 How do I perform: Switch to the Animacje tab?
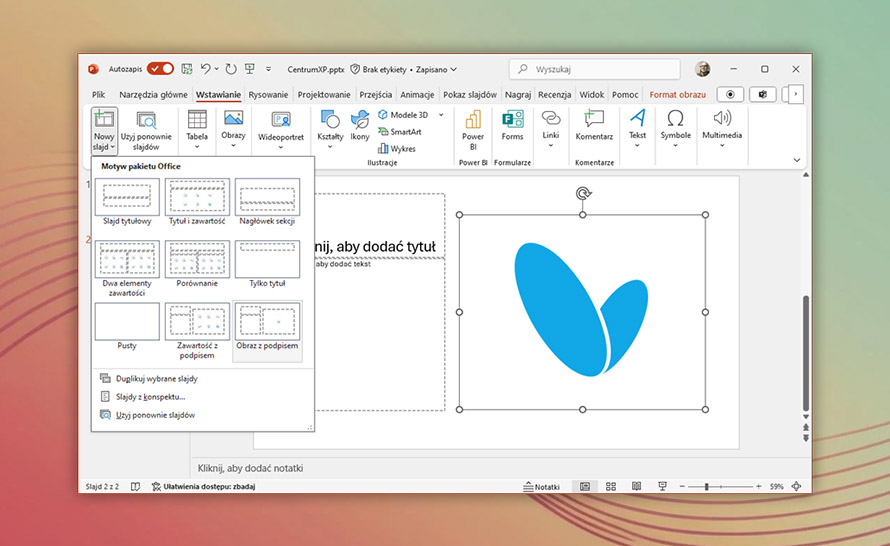pos(417,95)
